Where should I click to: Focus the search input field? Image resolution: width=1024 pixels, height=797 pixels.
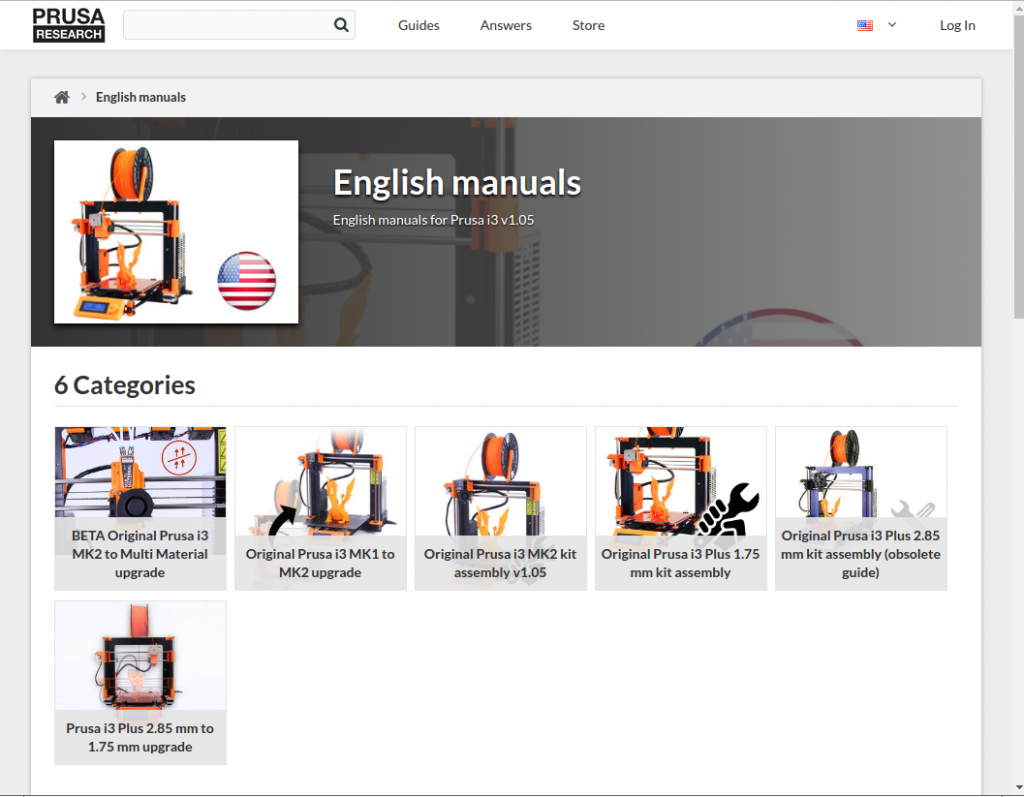[239, 25]
